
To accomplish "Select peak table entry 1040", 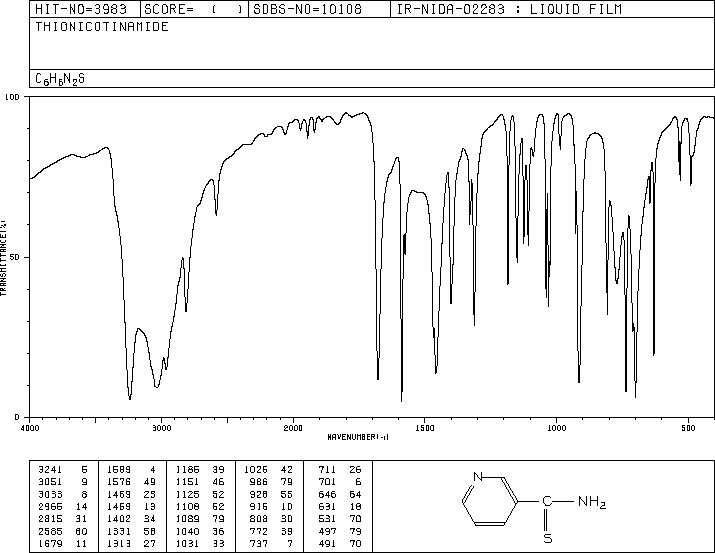I will point(187,532).
